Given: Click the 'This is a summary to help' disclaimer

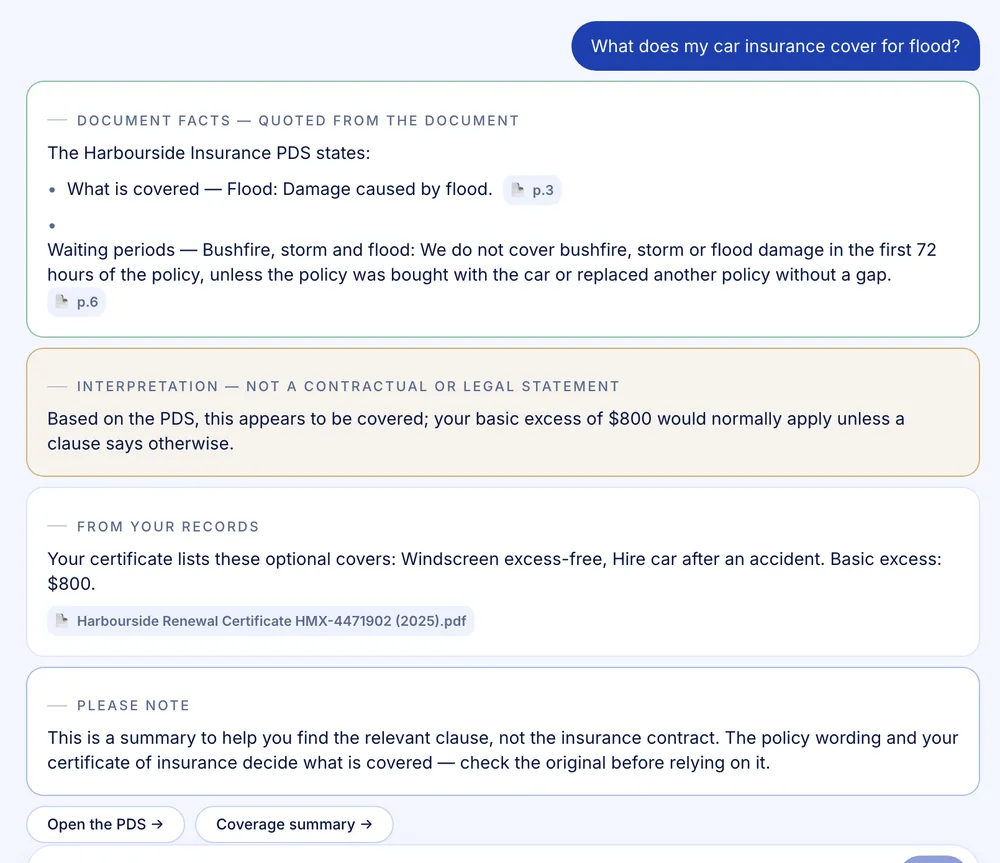Looking at the screenshot, I should coord(503,750).
